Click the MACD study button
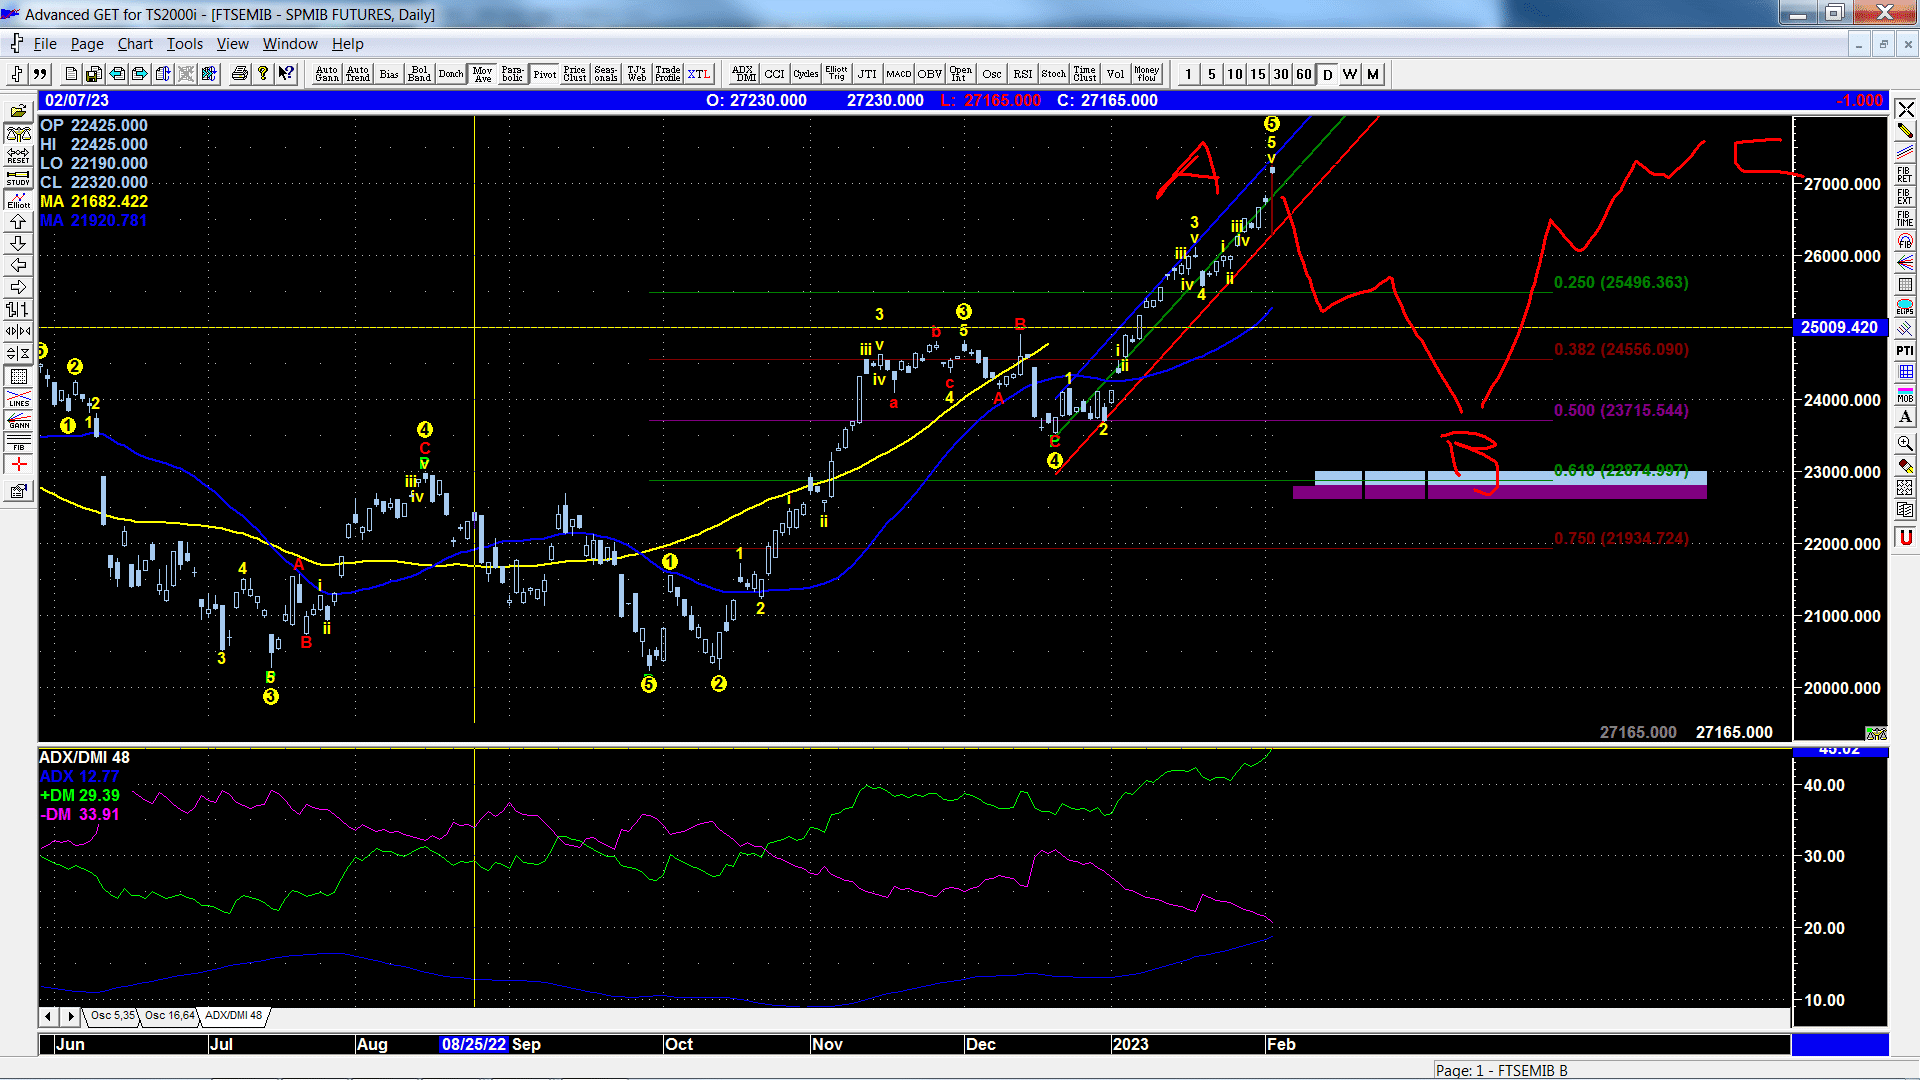 click(x=899, y=74)
